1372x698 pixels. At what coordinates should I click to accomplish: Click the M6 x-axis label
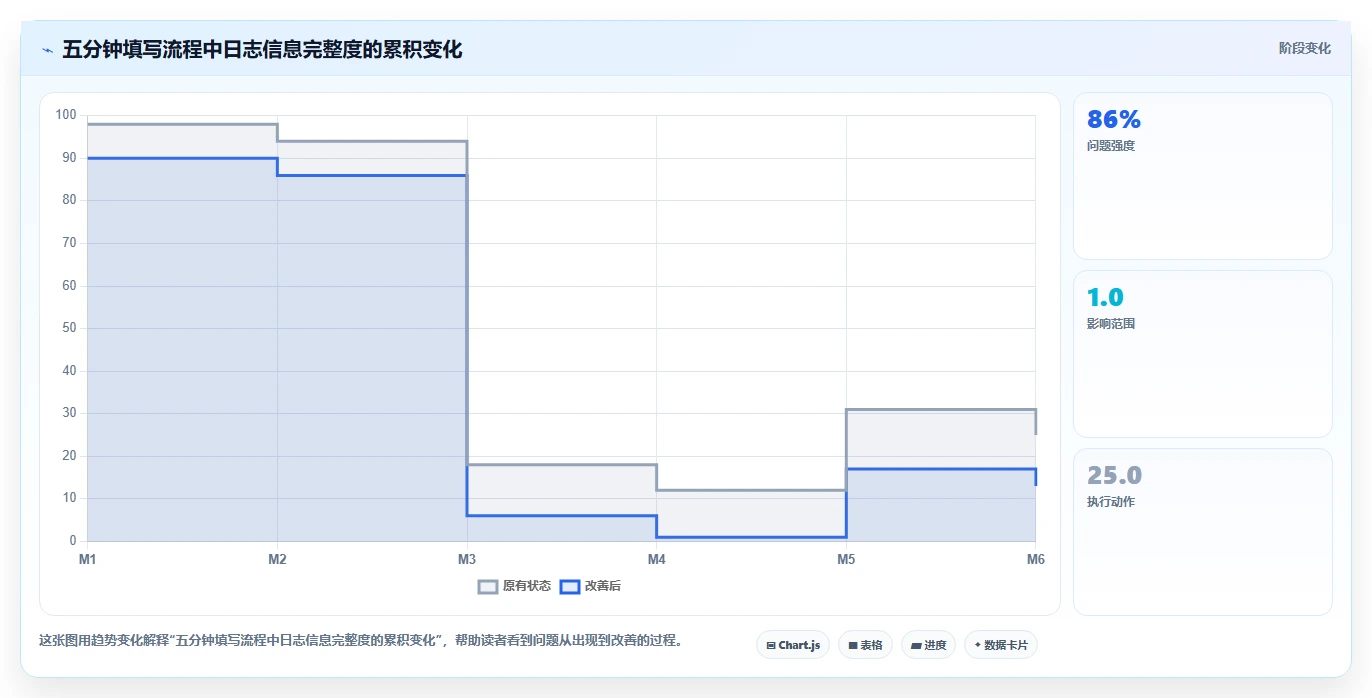pyautogui.click(x=1036, y=559)
